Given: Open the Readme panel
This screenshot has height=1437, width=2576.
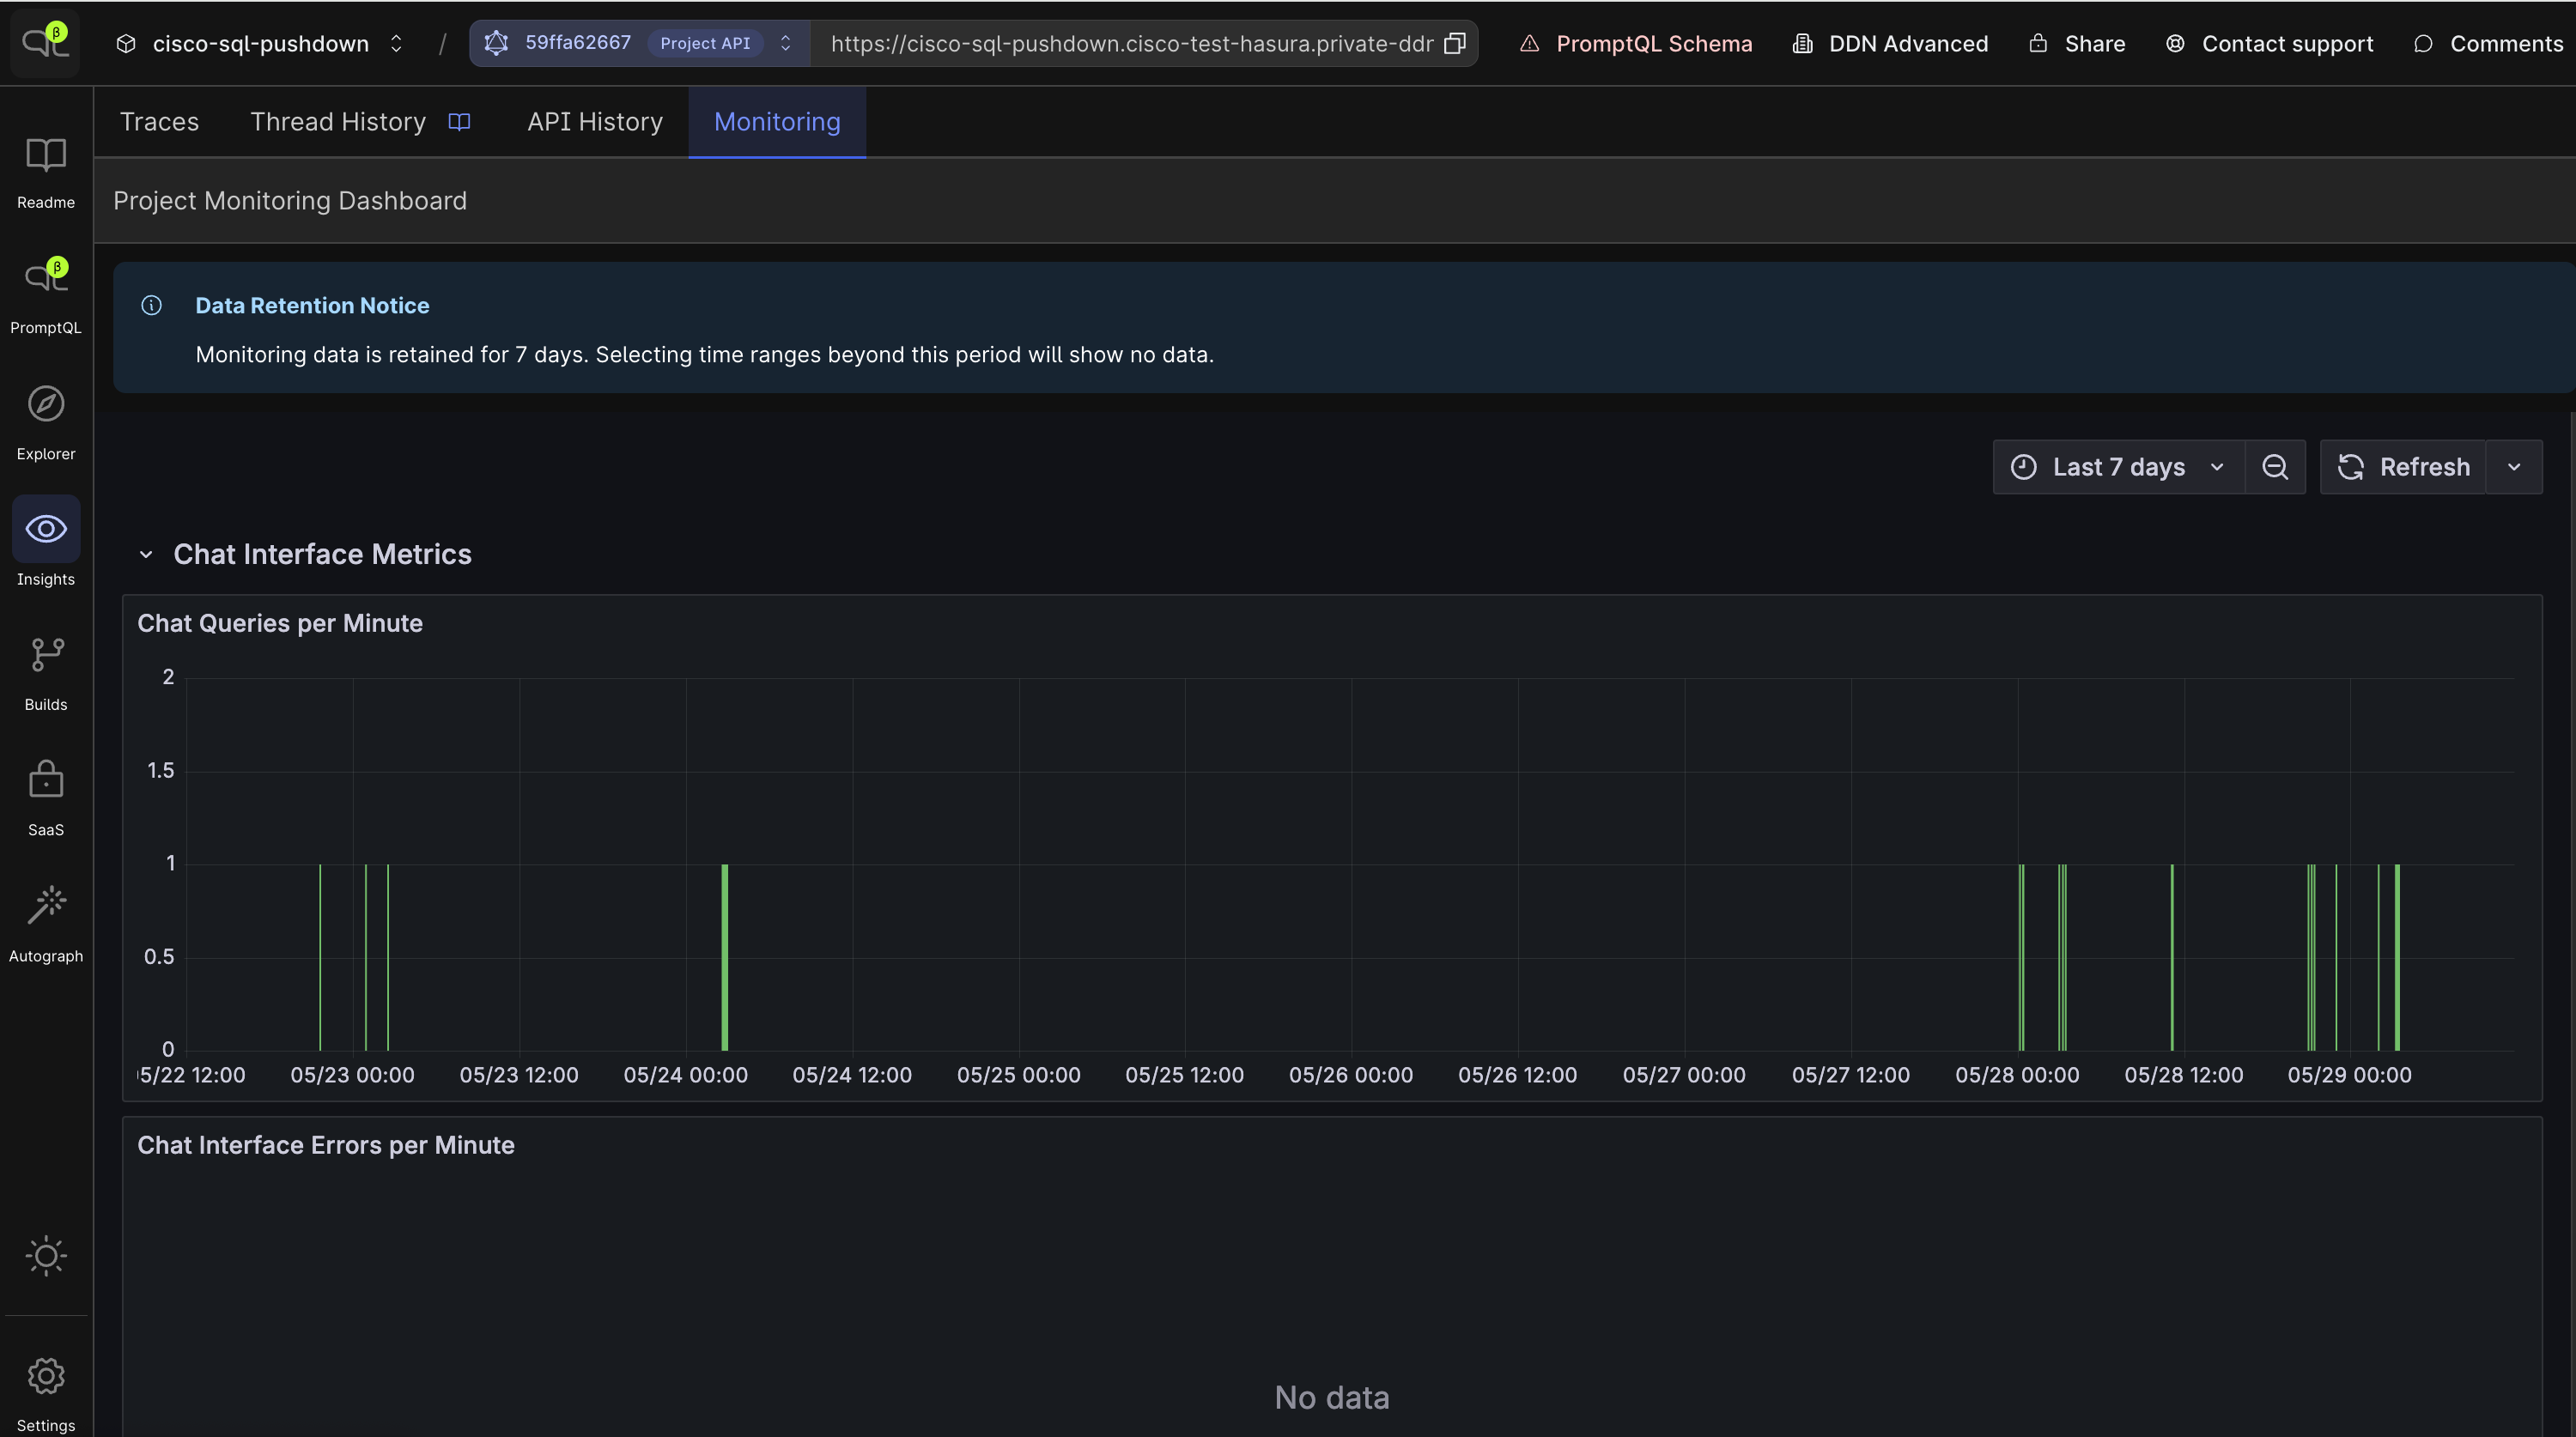Looking at the screenshot, I should pos(46,172).
